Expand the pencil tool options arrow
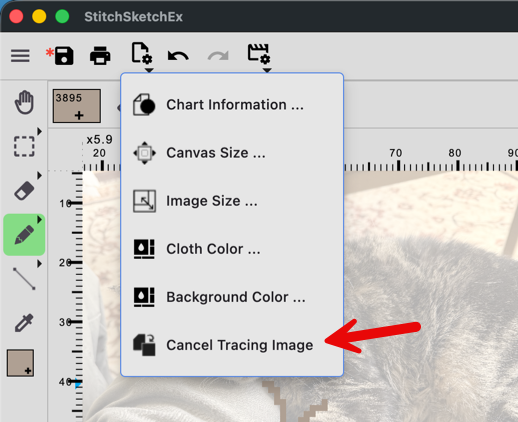 40,219
